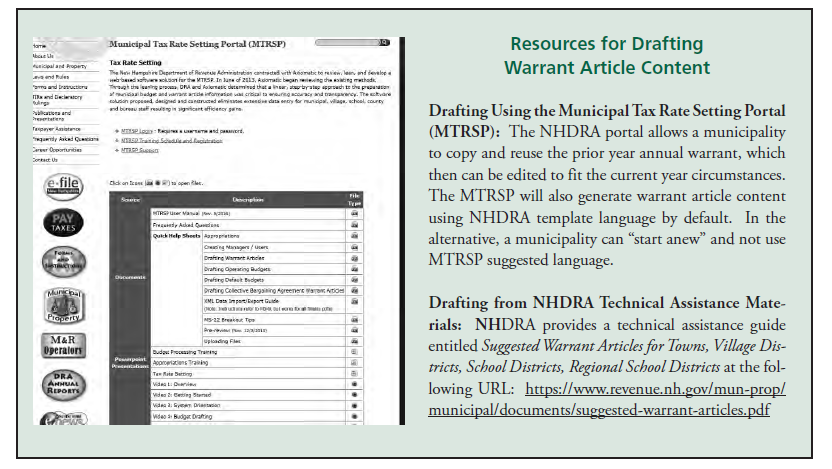The height and width of the screenshot is (469, 832).
Task: Open the DRA Annual Reports badge
Action: coord(64,384)
